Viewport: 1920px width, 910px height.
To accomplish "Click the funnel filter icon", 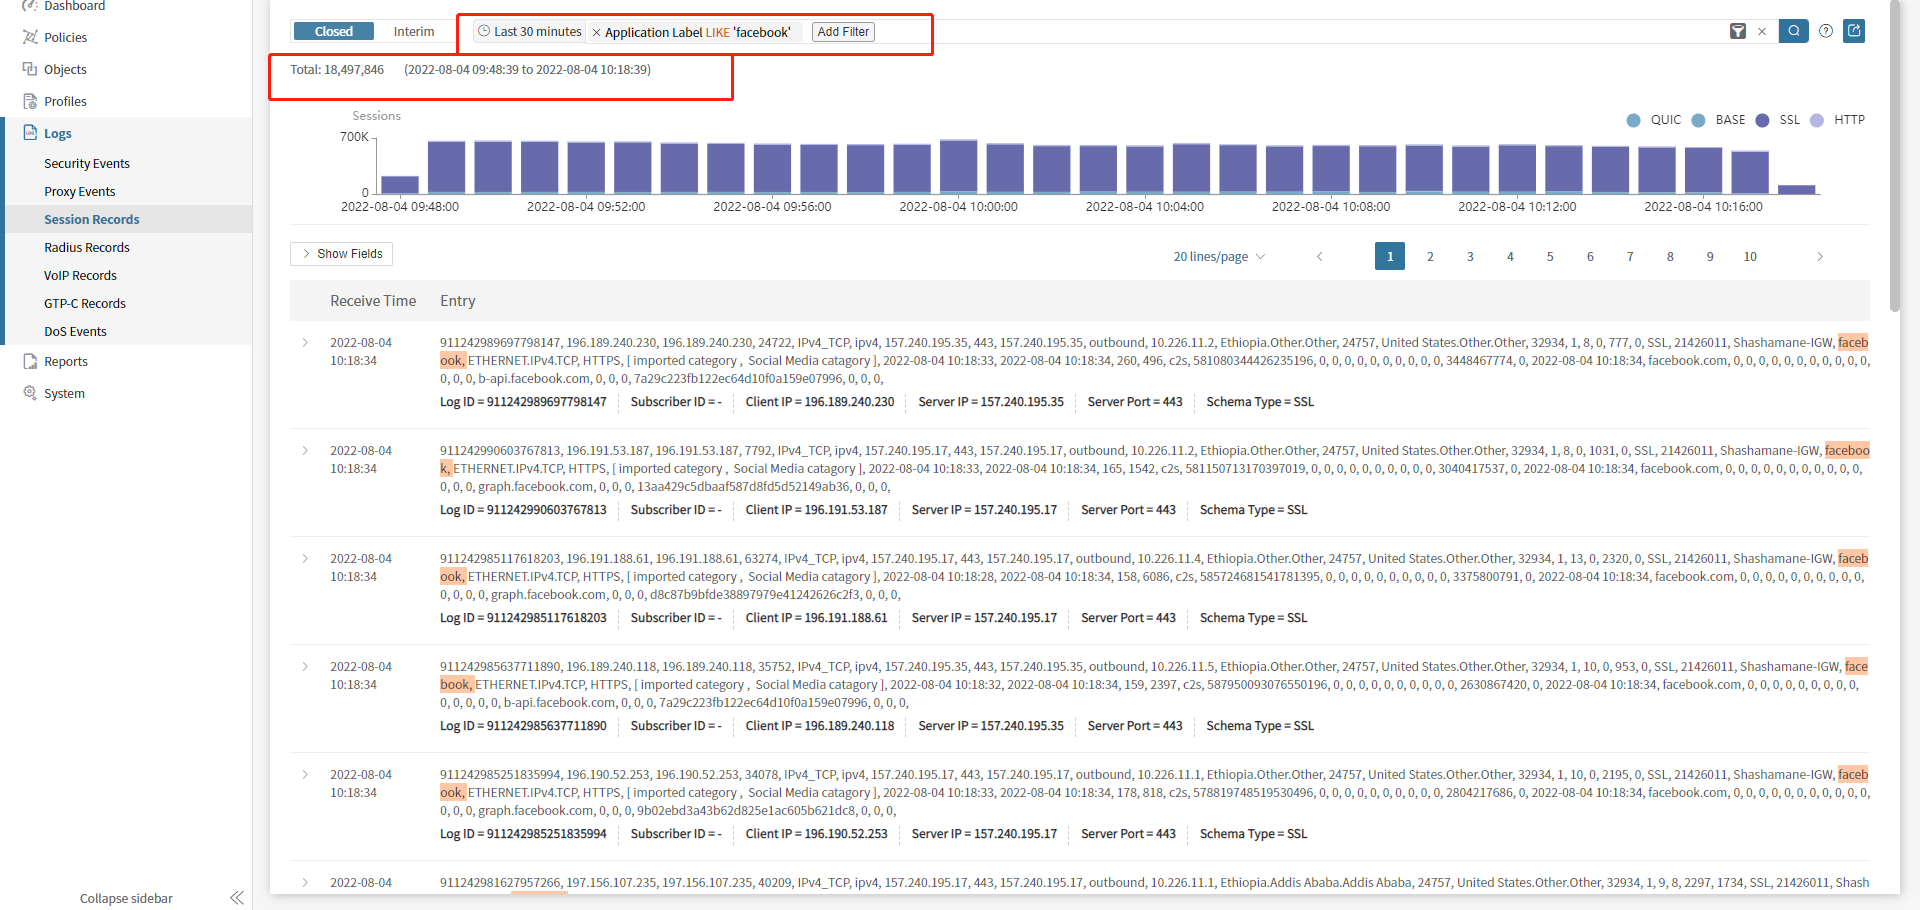I will tap(1738, 31).
